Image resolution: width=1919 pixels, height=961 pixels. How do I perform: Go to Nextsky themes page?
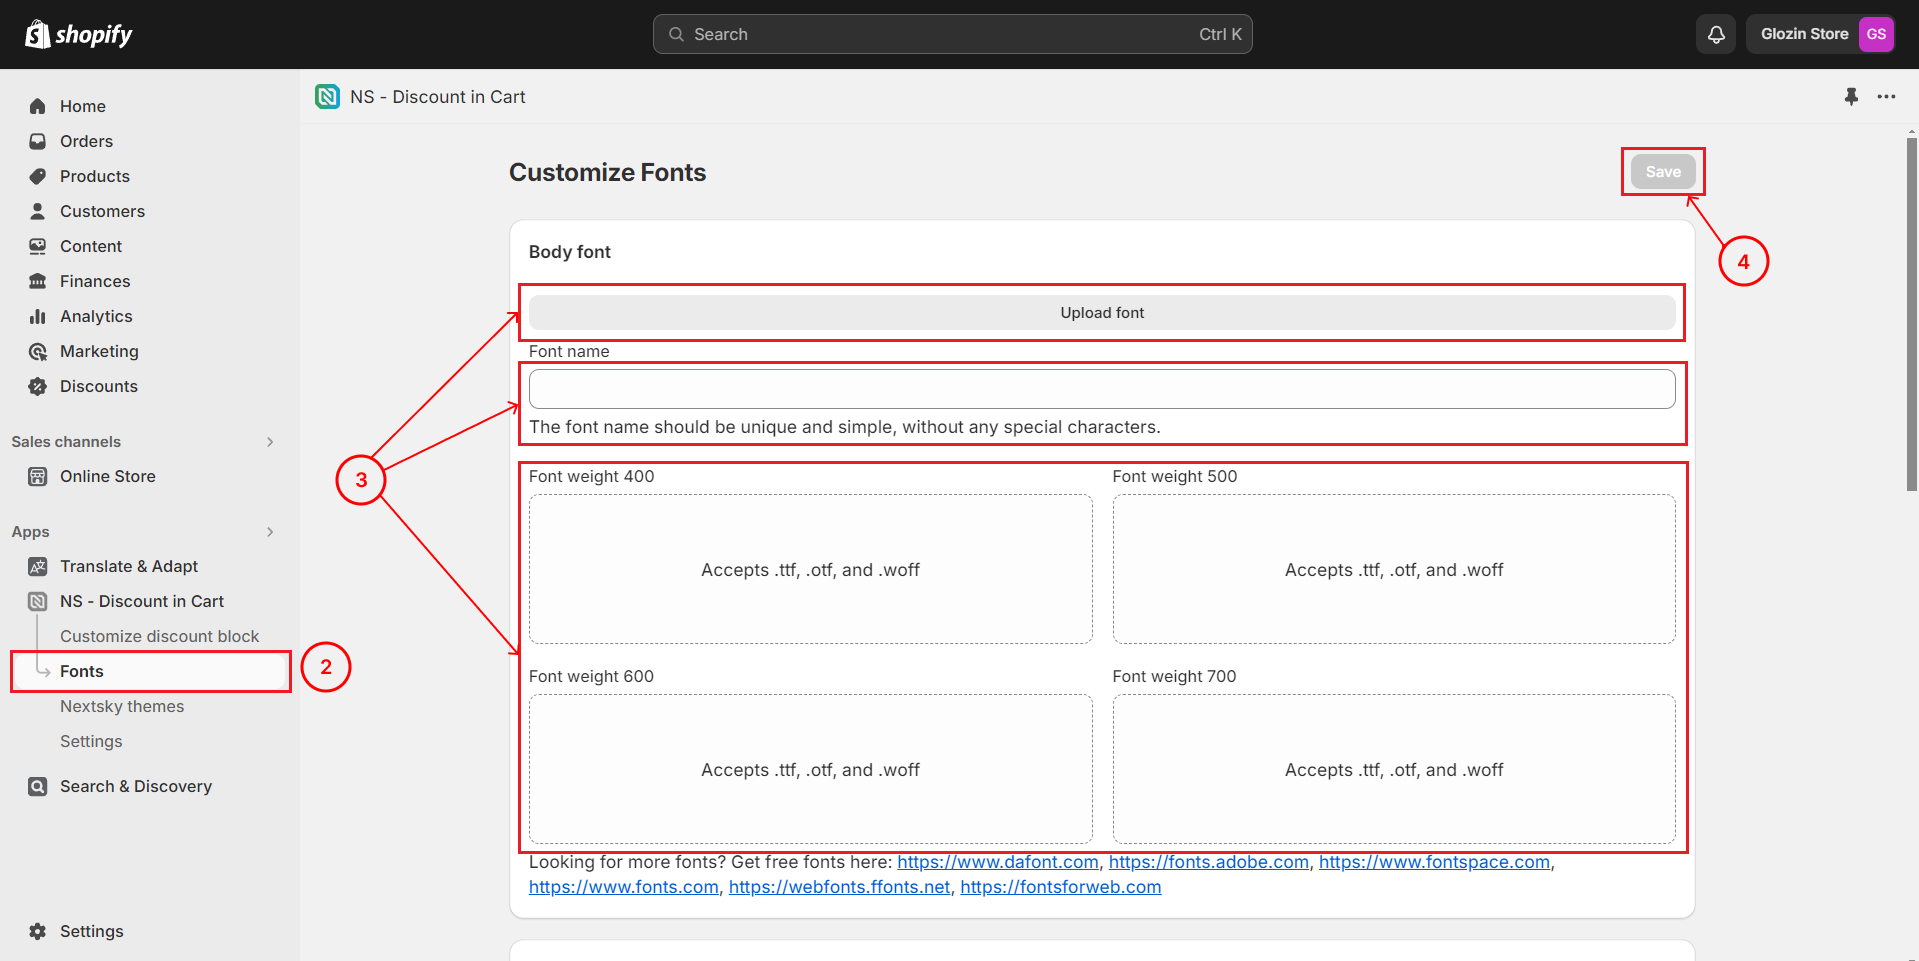point(122,706)
